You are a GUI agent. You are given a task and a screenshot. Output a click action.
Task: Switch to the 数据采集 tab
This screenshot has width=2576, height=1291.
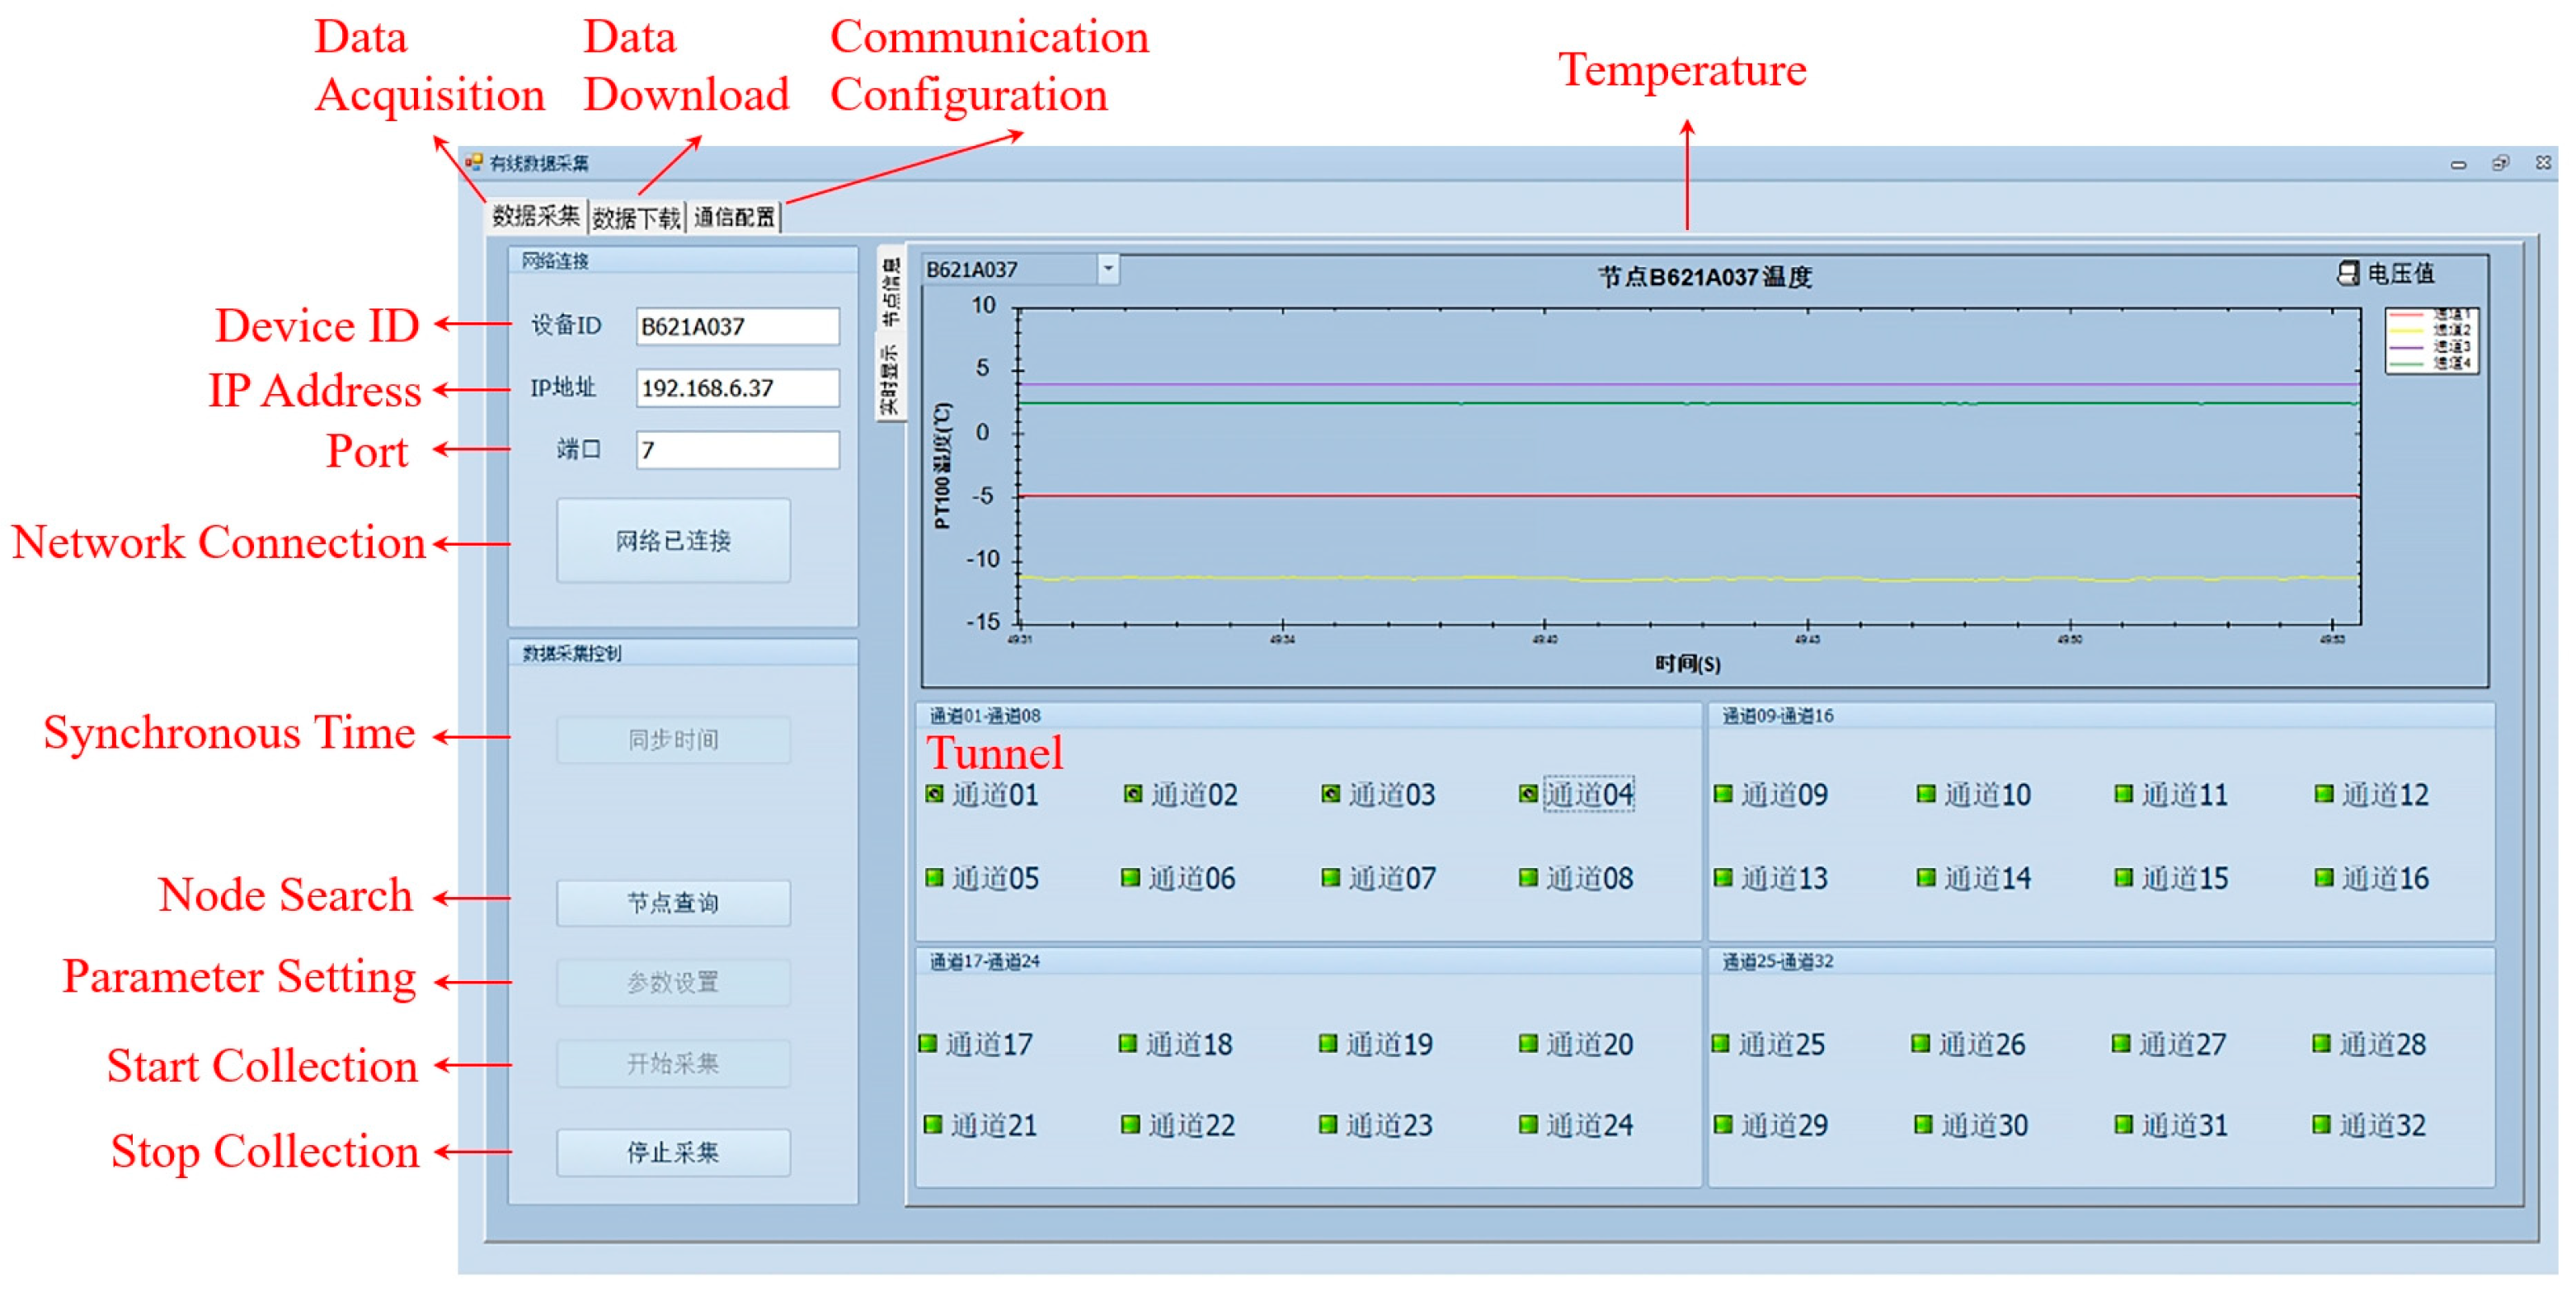(536, 216)
